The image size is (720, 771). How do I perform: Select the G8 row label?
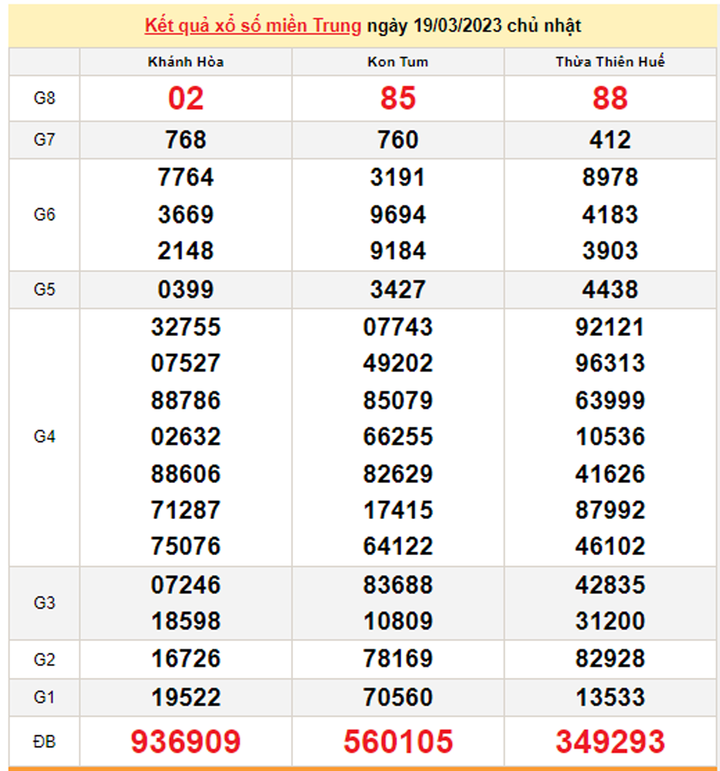pyautogui.click(x=44, y=98)
